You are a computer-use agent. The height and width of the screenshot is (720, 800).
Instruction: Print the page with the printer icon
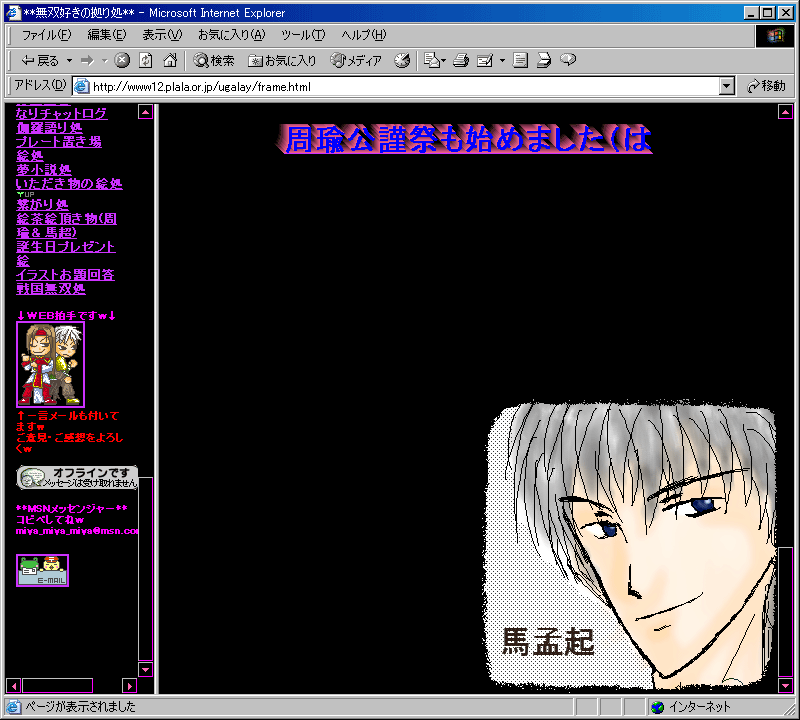(461, 61)
